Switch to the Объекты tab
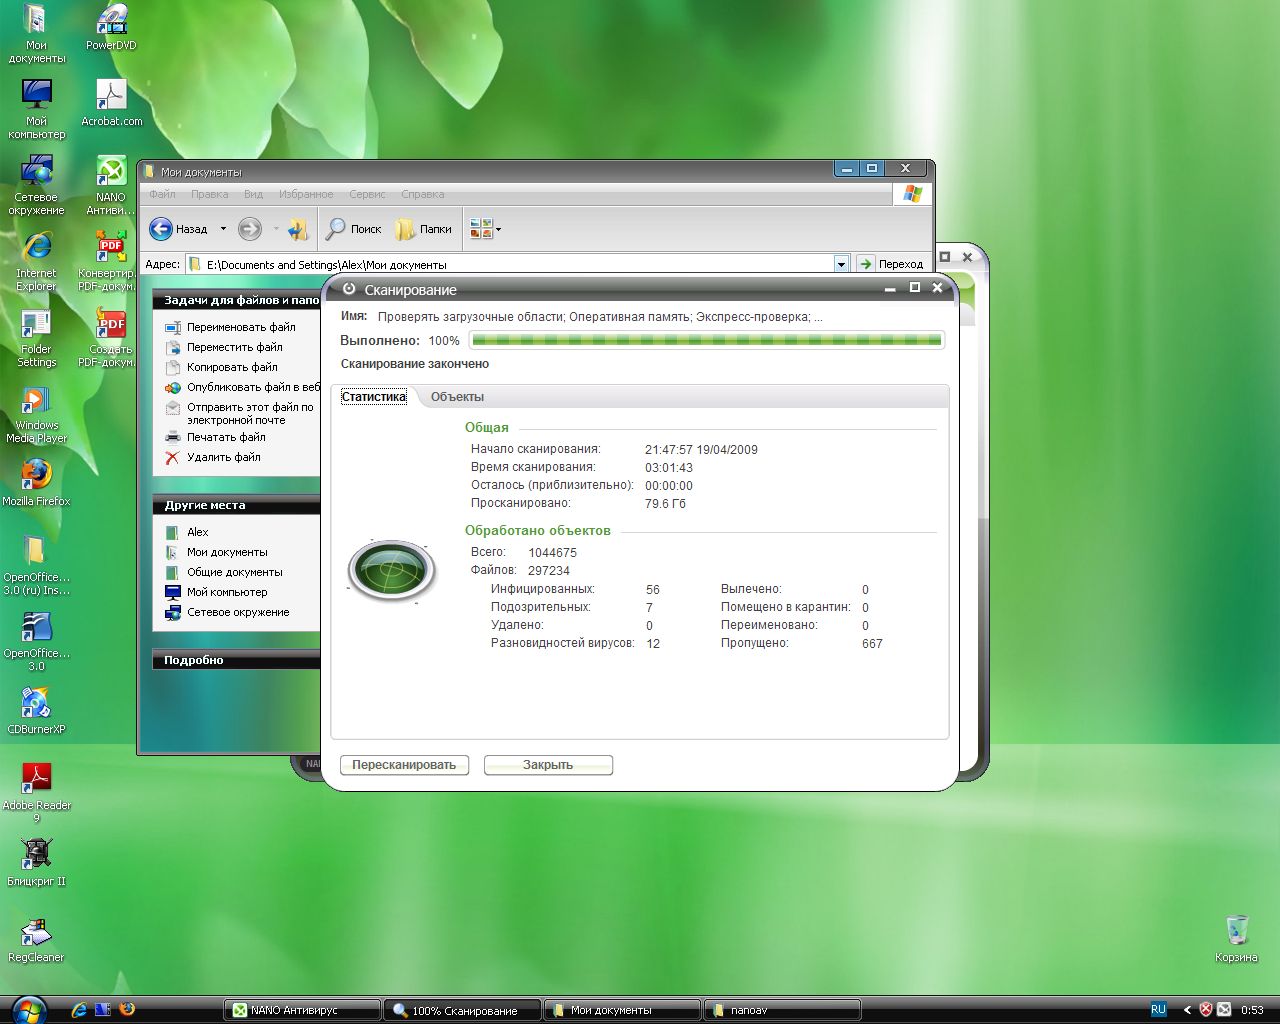 click(x=457, y=397)
